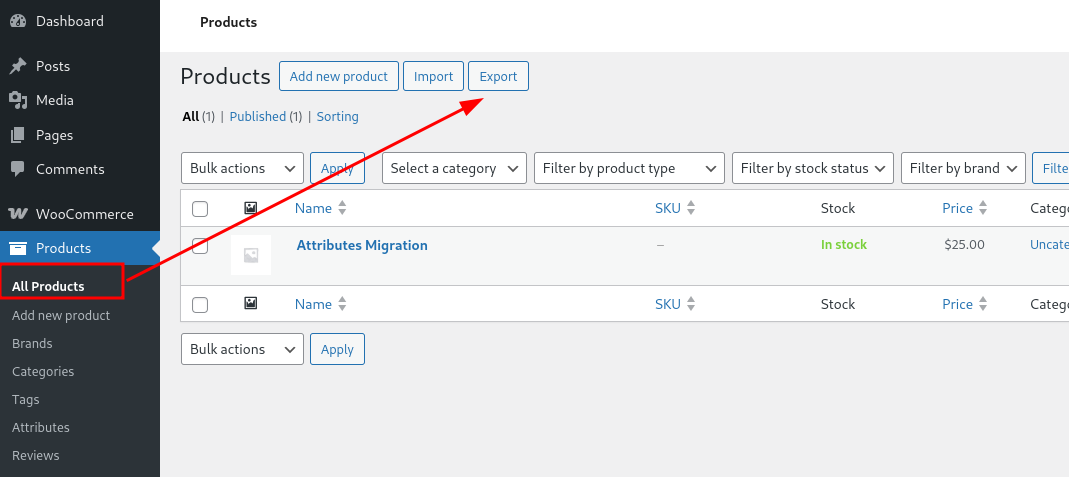Click the Export button

(x=498, y=76)
